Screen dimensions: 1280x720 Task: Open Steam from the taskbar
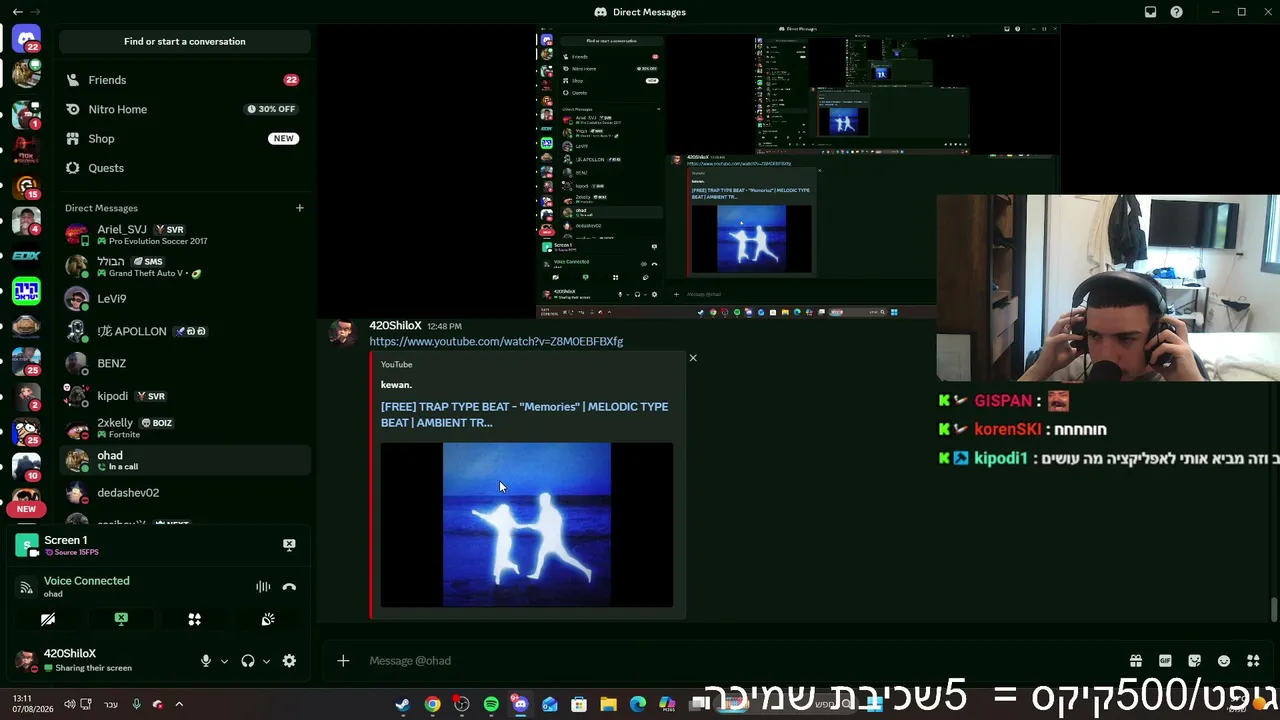pos(402,705)
